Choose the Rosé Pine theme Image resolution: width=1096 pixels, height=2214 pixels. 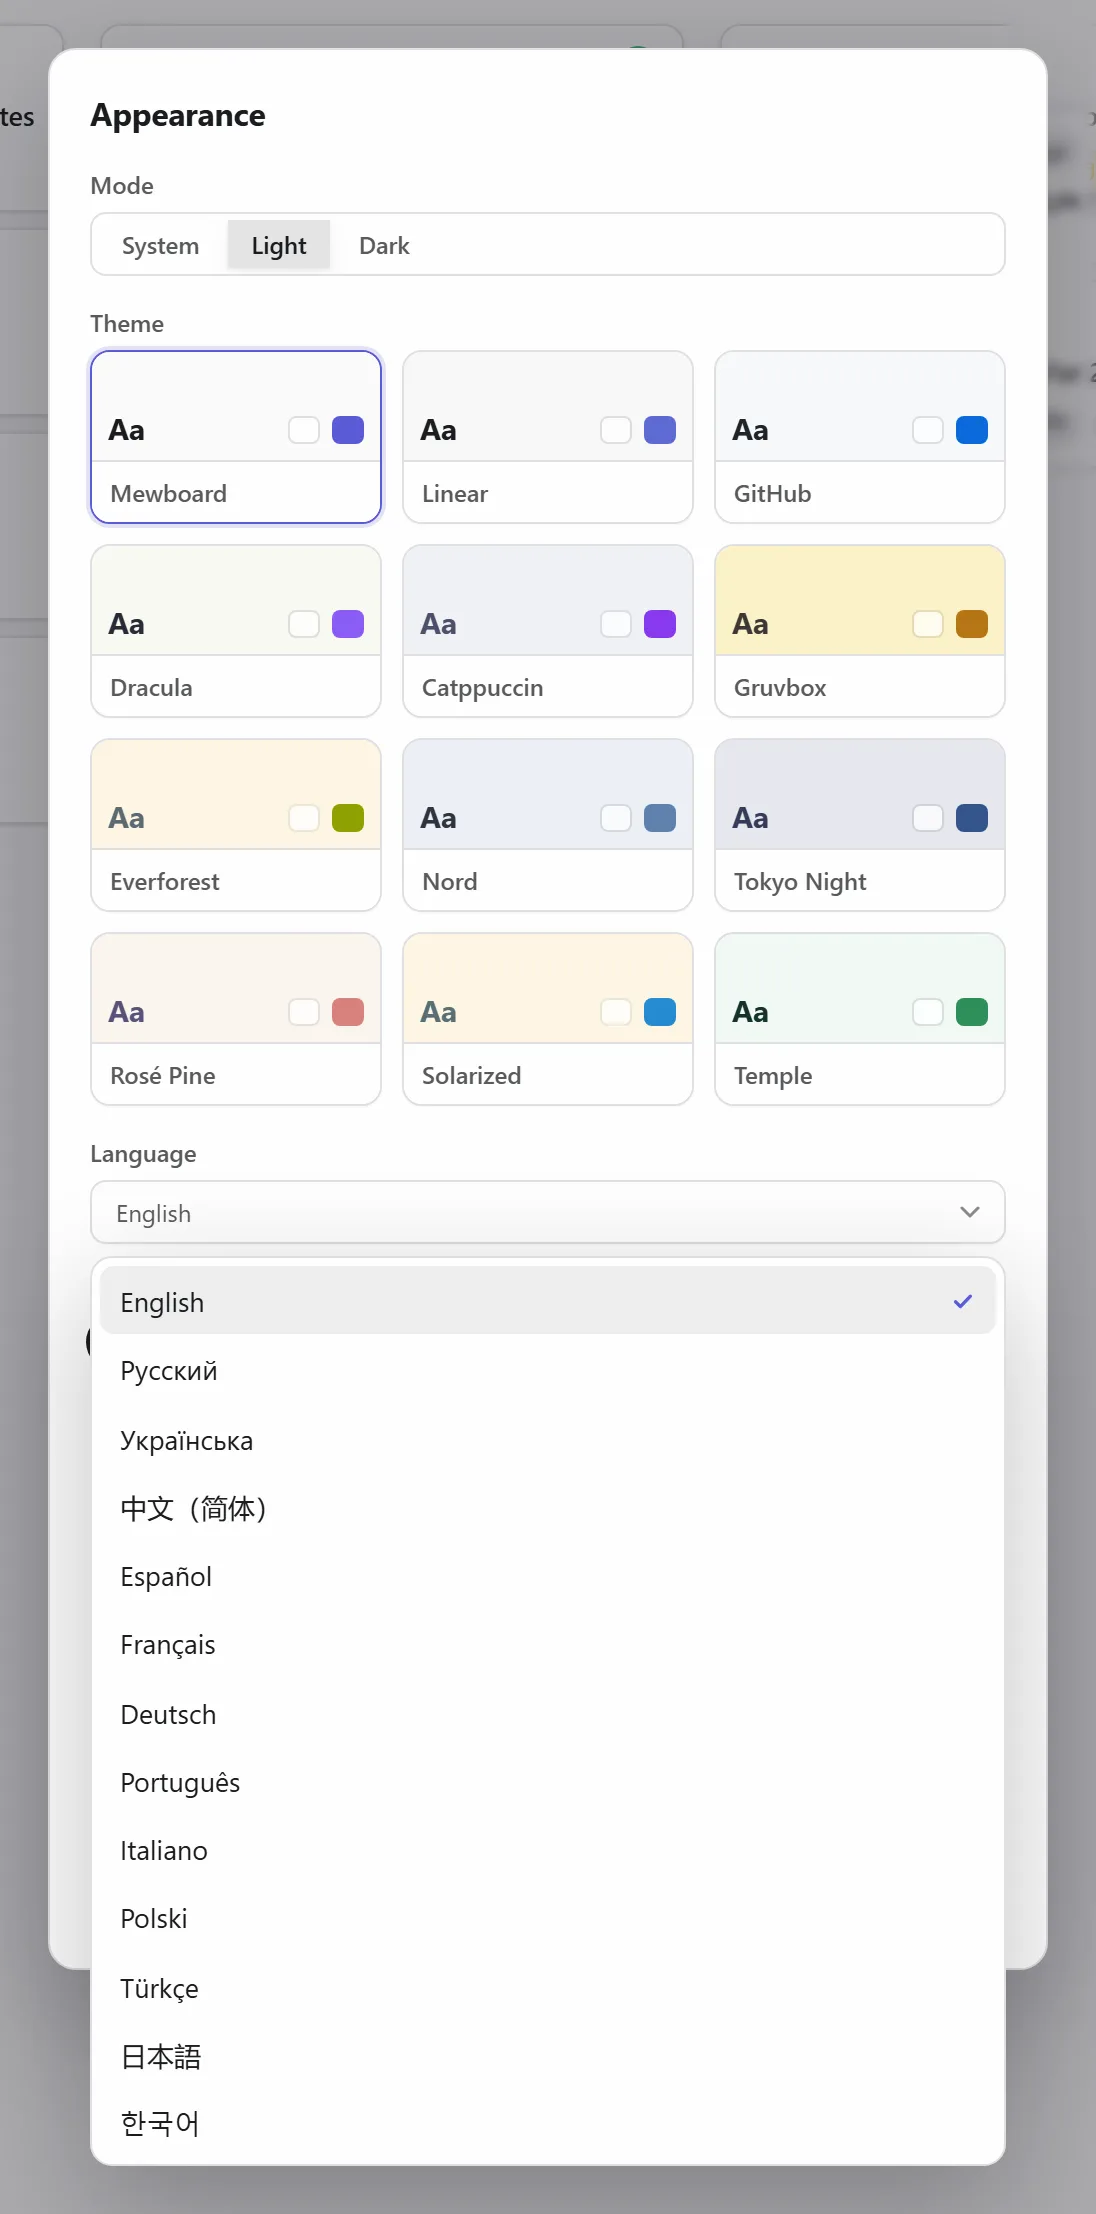tap(236, 1019)
